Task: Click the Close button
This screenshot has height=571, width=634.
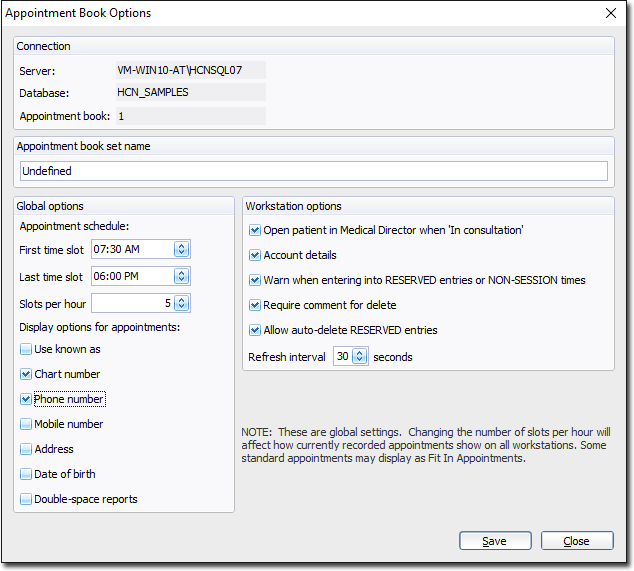Action: [x=576, y=541]
